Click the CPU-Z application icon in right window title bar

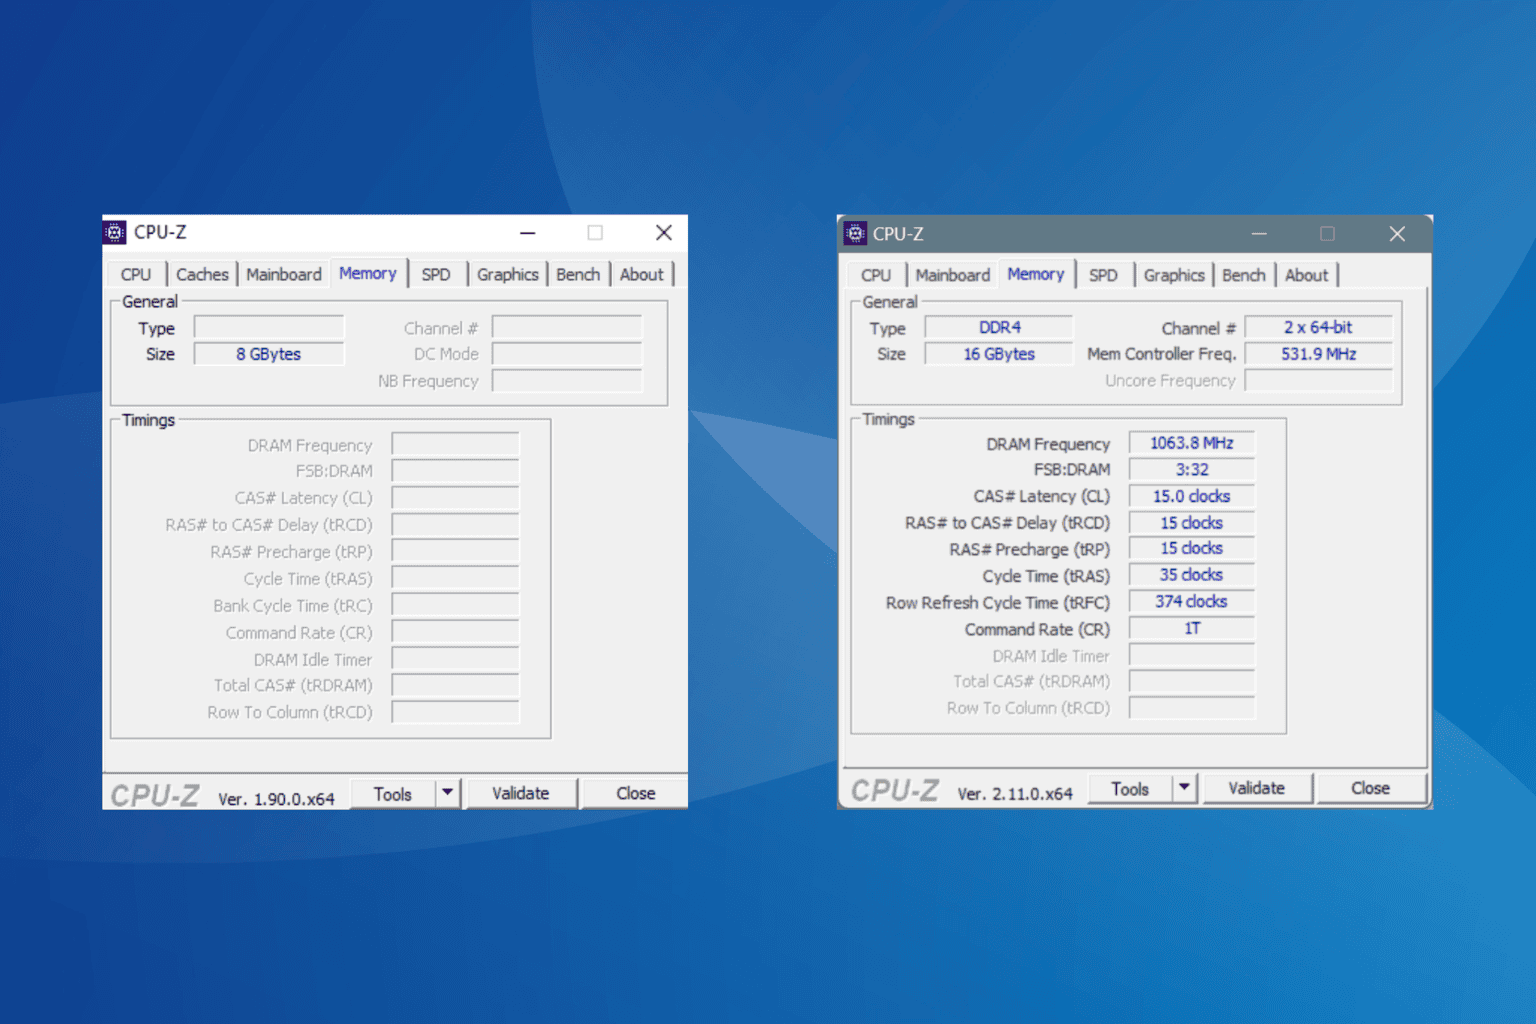[856, 233]
